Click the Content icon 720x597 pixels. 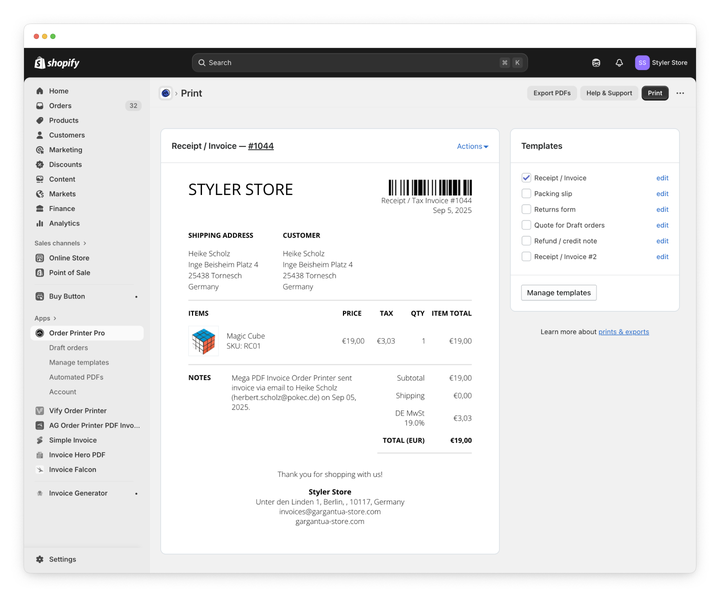click(x=40, y=179)
